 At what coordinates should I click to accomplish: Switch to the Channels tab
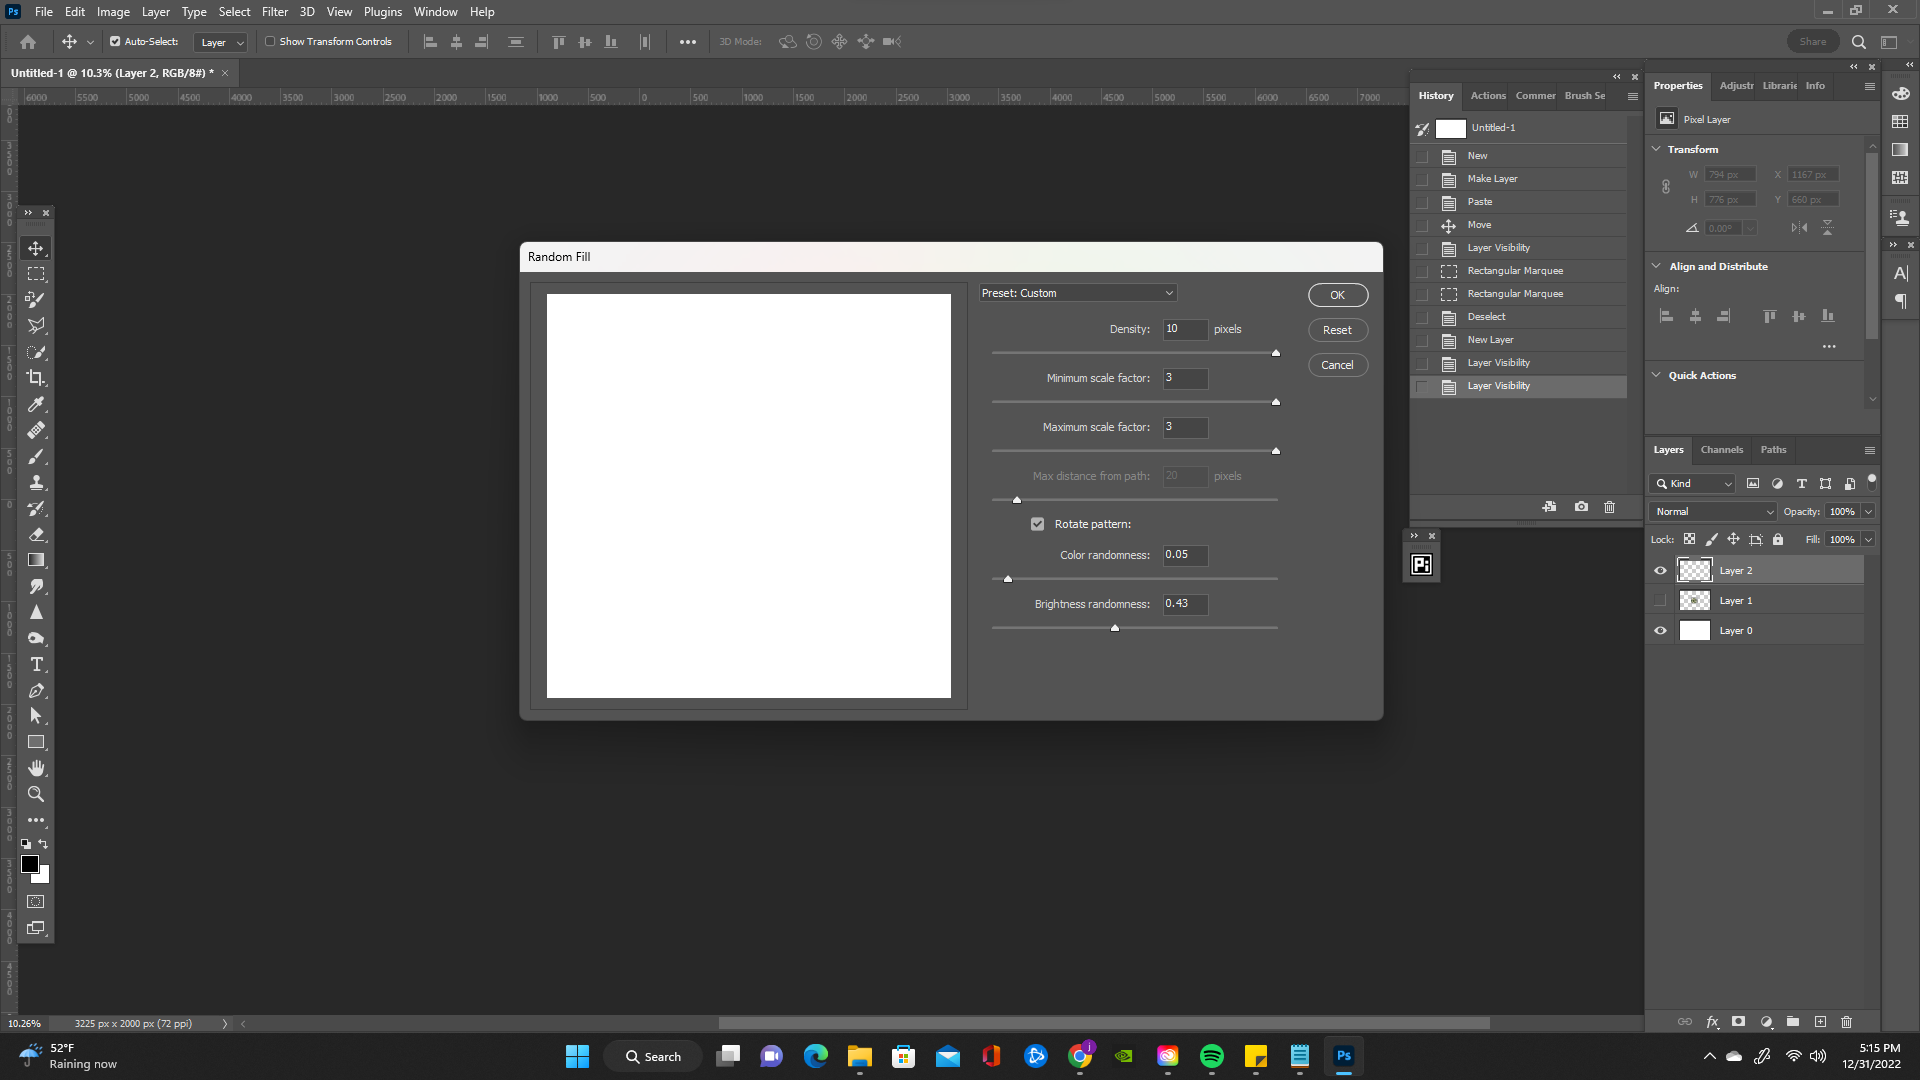pyautogui.click(x=1721, y=449)
